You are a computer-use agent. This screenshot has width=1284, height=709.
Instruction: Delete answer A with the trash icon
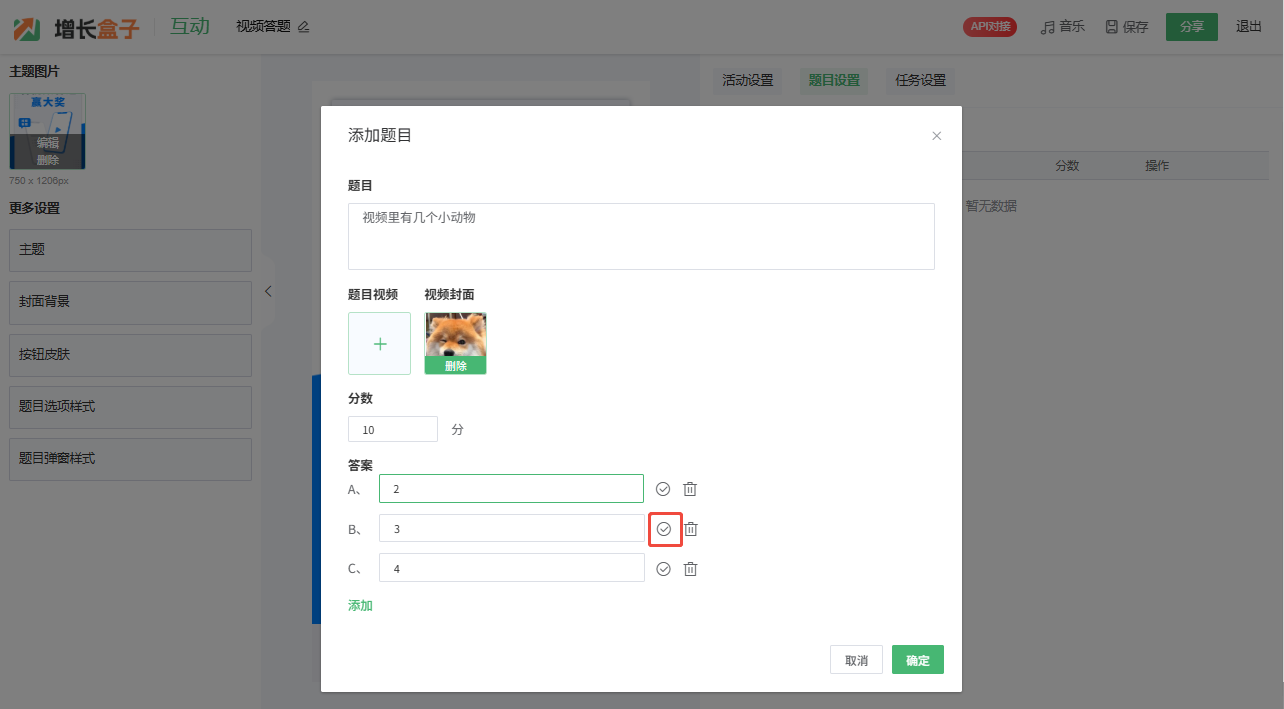pos(690,489)
